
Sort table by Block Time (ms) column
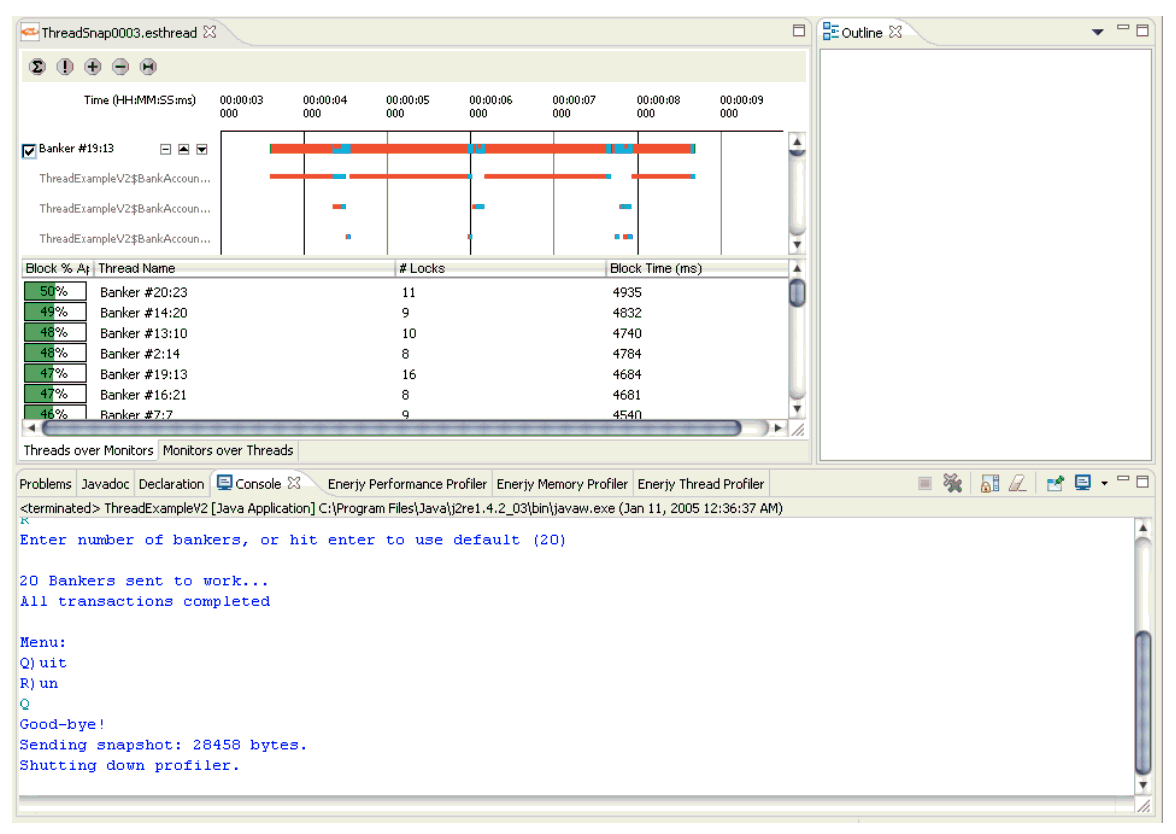tap(656, 268)
